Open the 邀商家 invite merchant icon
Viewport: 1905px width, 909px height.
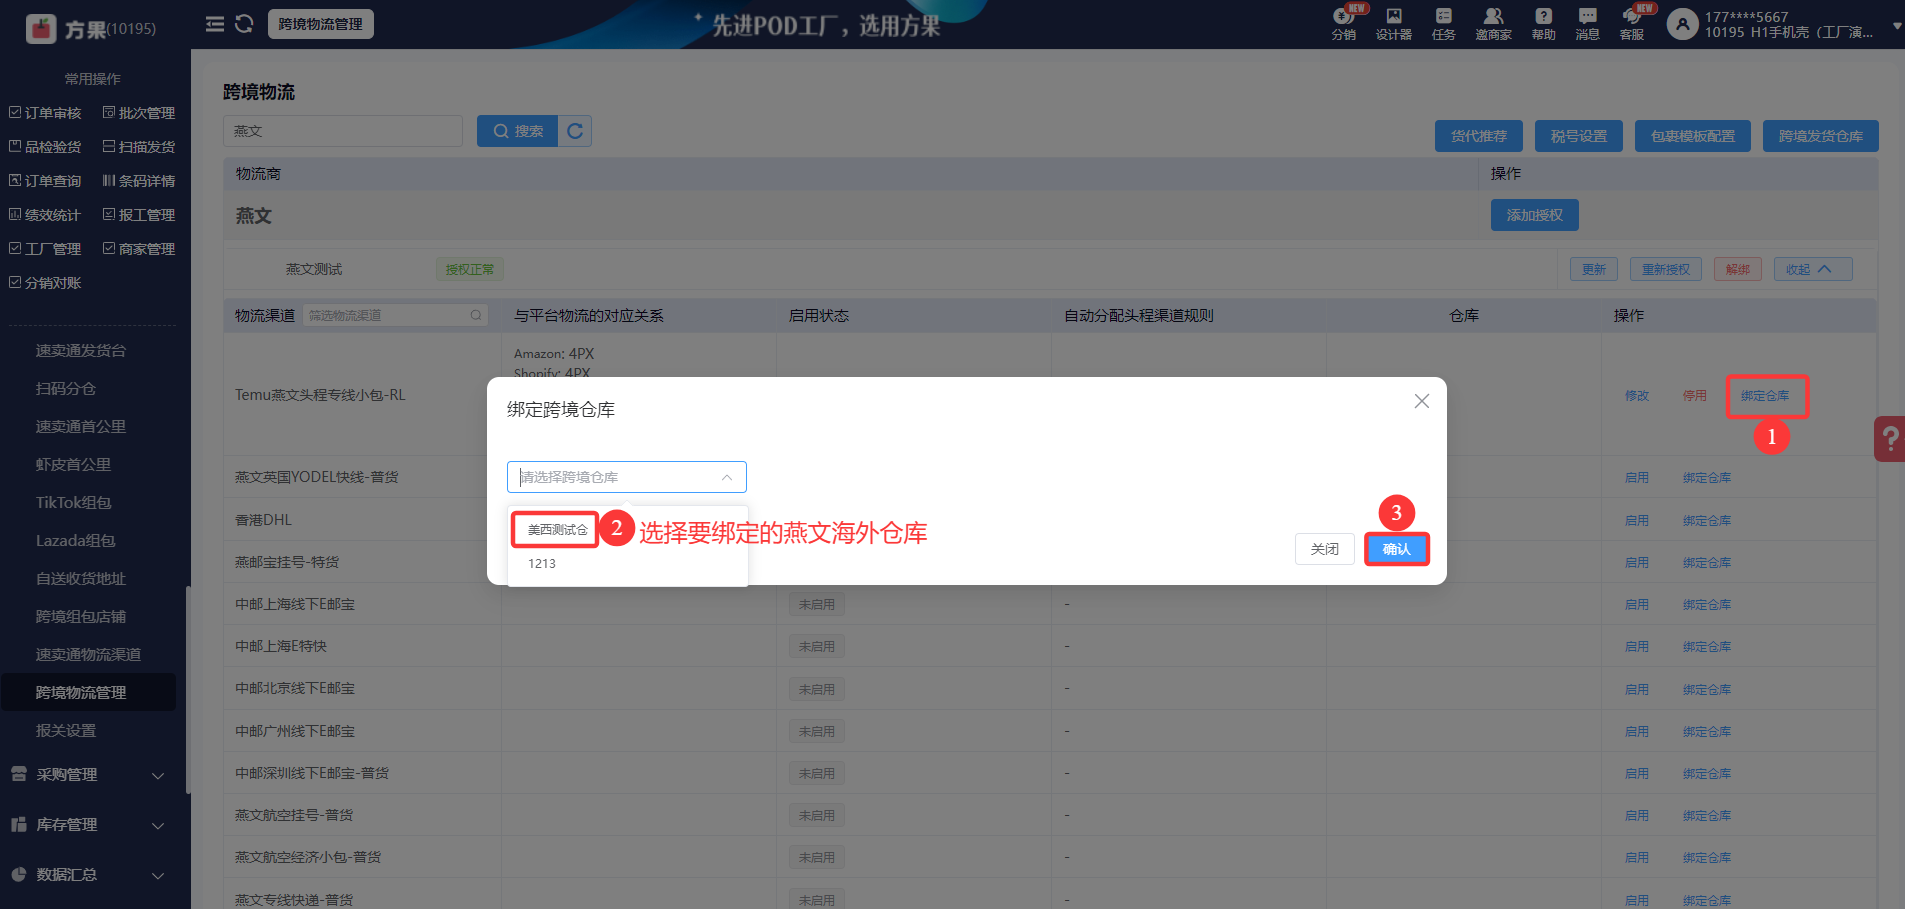point(1493,23)
